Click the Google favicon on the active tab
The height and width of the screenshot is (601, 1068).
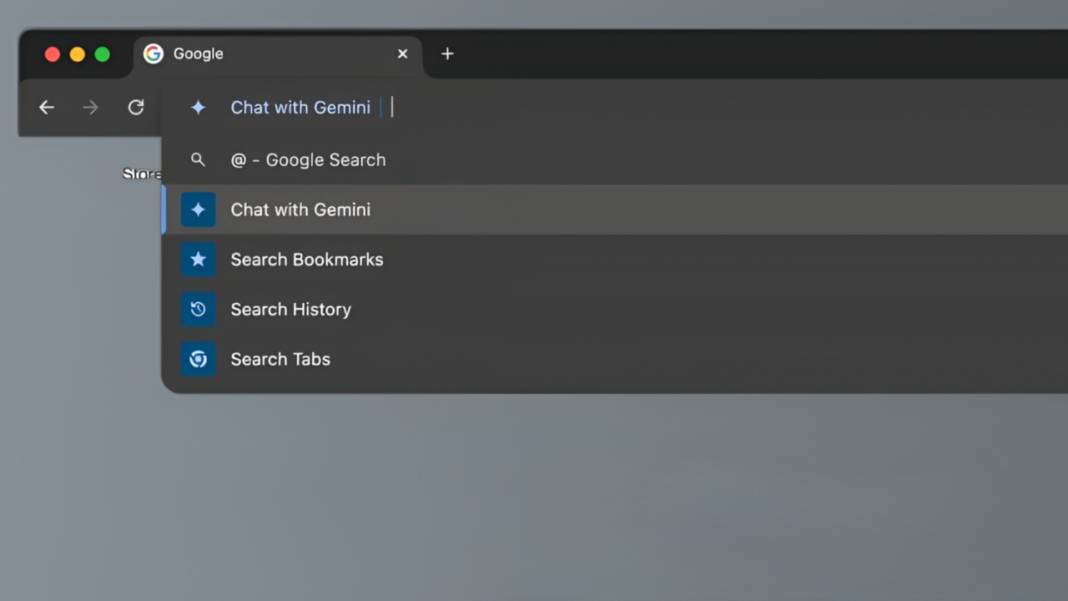[x=153, y=53]
